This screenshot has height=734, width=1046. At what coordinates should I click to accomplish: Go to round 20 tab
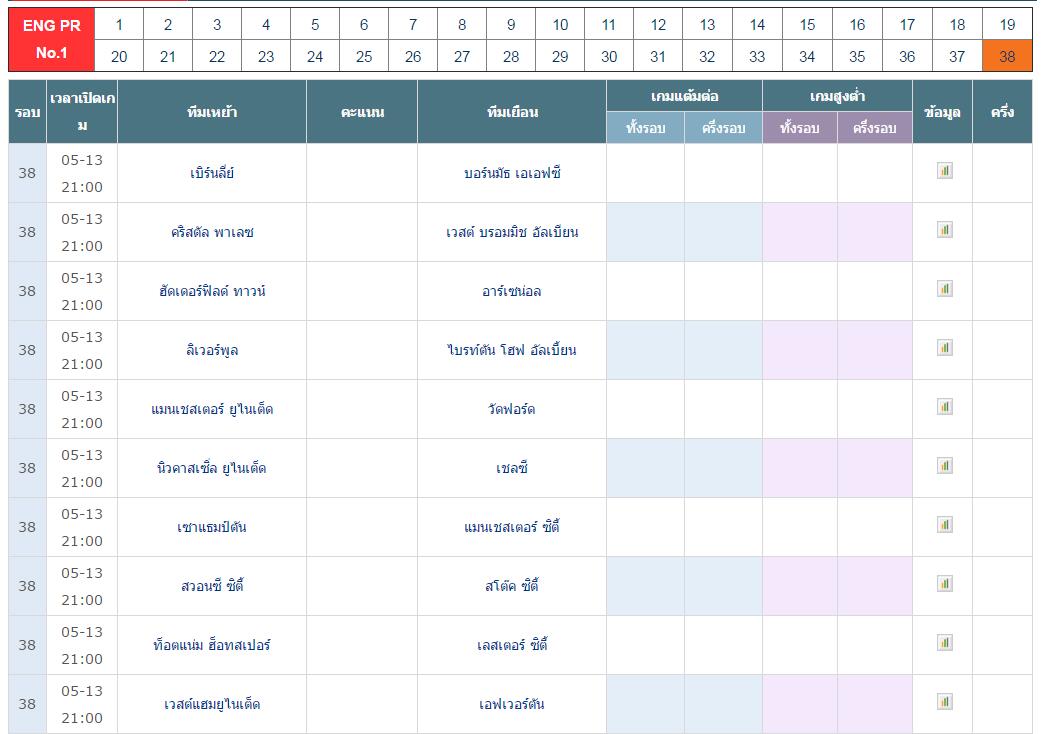119,56
